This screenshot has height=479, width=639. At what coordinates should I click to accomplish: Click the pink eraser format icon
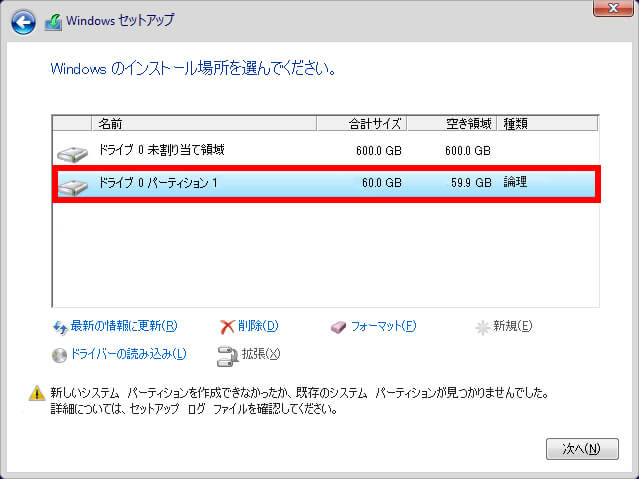(x=340, y=326)
